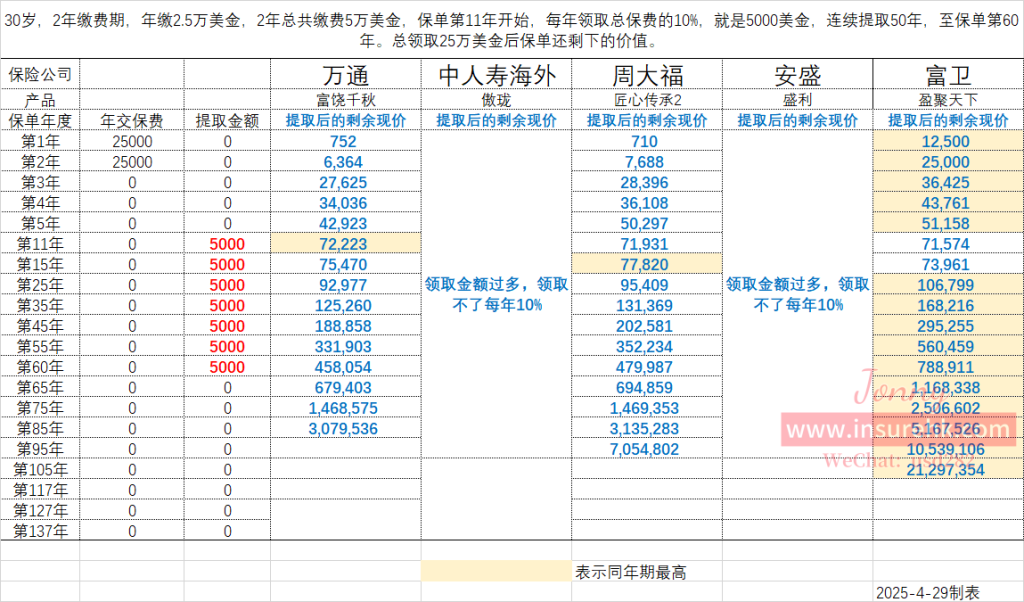The image size is (1024, 602).
Task: Select the 匠心传承2 product cell
Action: click(x=647, y=100)
